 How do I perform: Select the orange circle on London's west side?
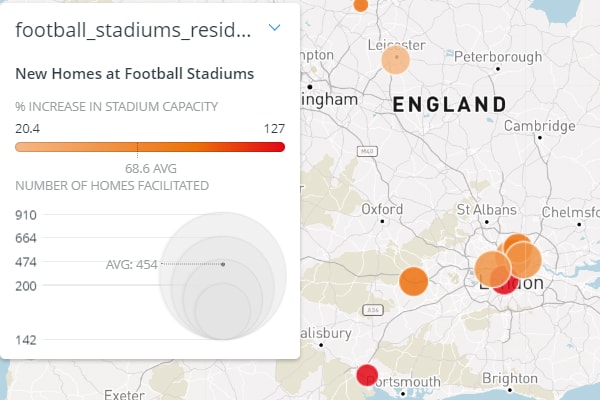pyautogui.click(x=493, y=269)
